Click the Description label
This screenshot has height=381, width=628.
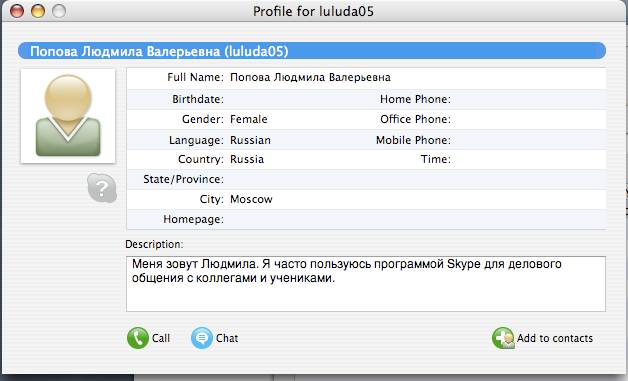click(x=154, y=244)
